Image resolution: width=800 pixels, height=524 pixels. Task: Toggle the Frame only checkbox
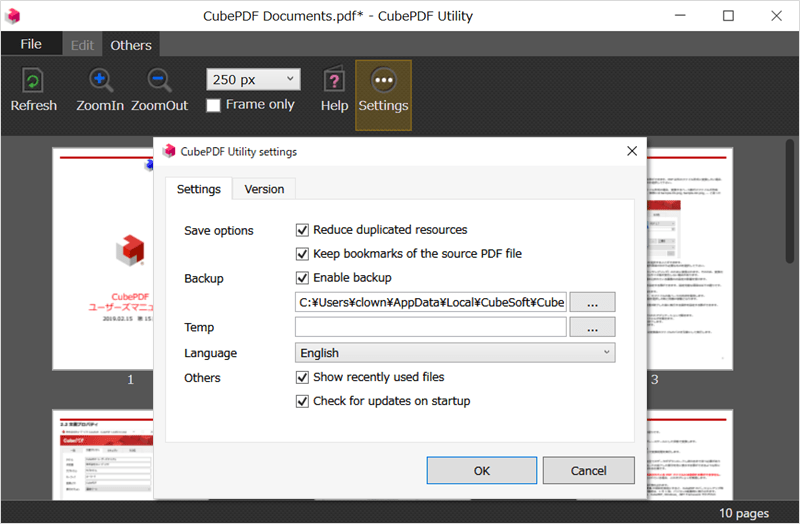pyautogui.click(x=213, y=105)
